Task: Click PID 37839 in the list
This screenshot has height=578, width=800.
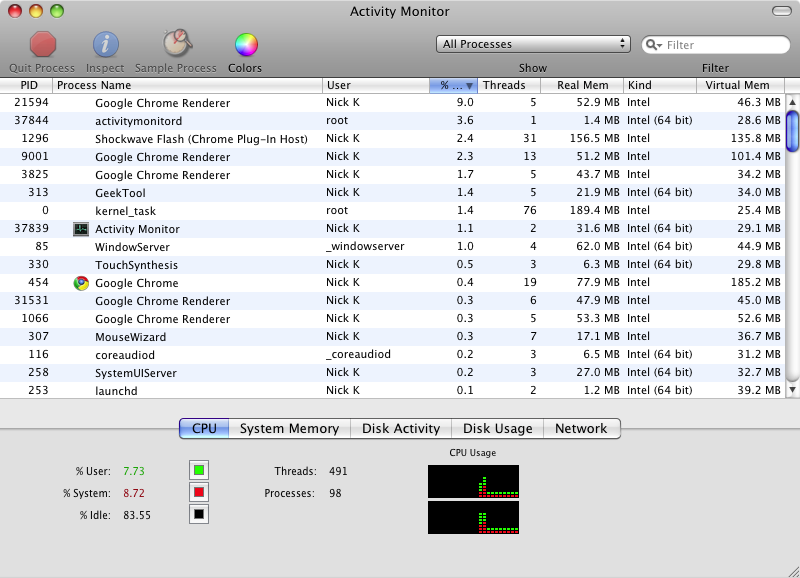Action: 31,229
